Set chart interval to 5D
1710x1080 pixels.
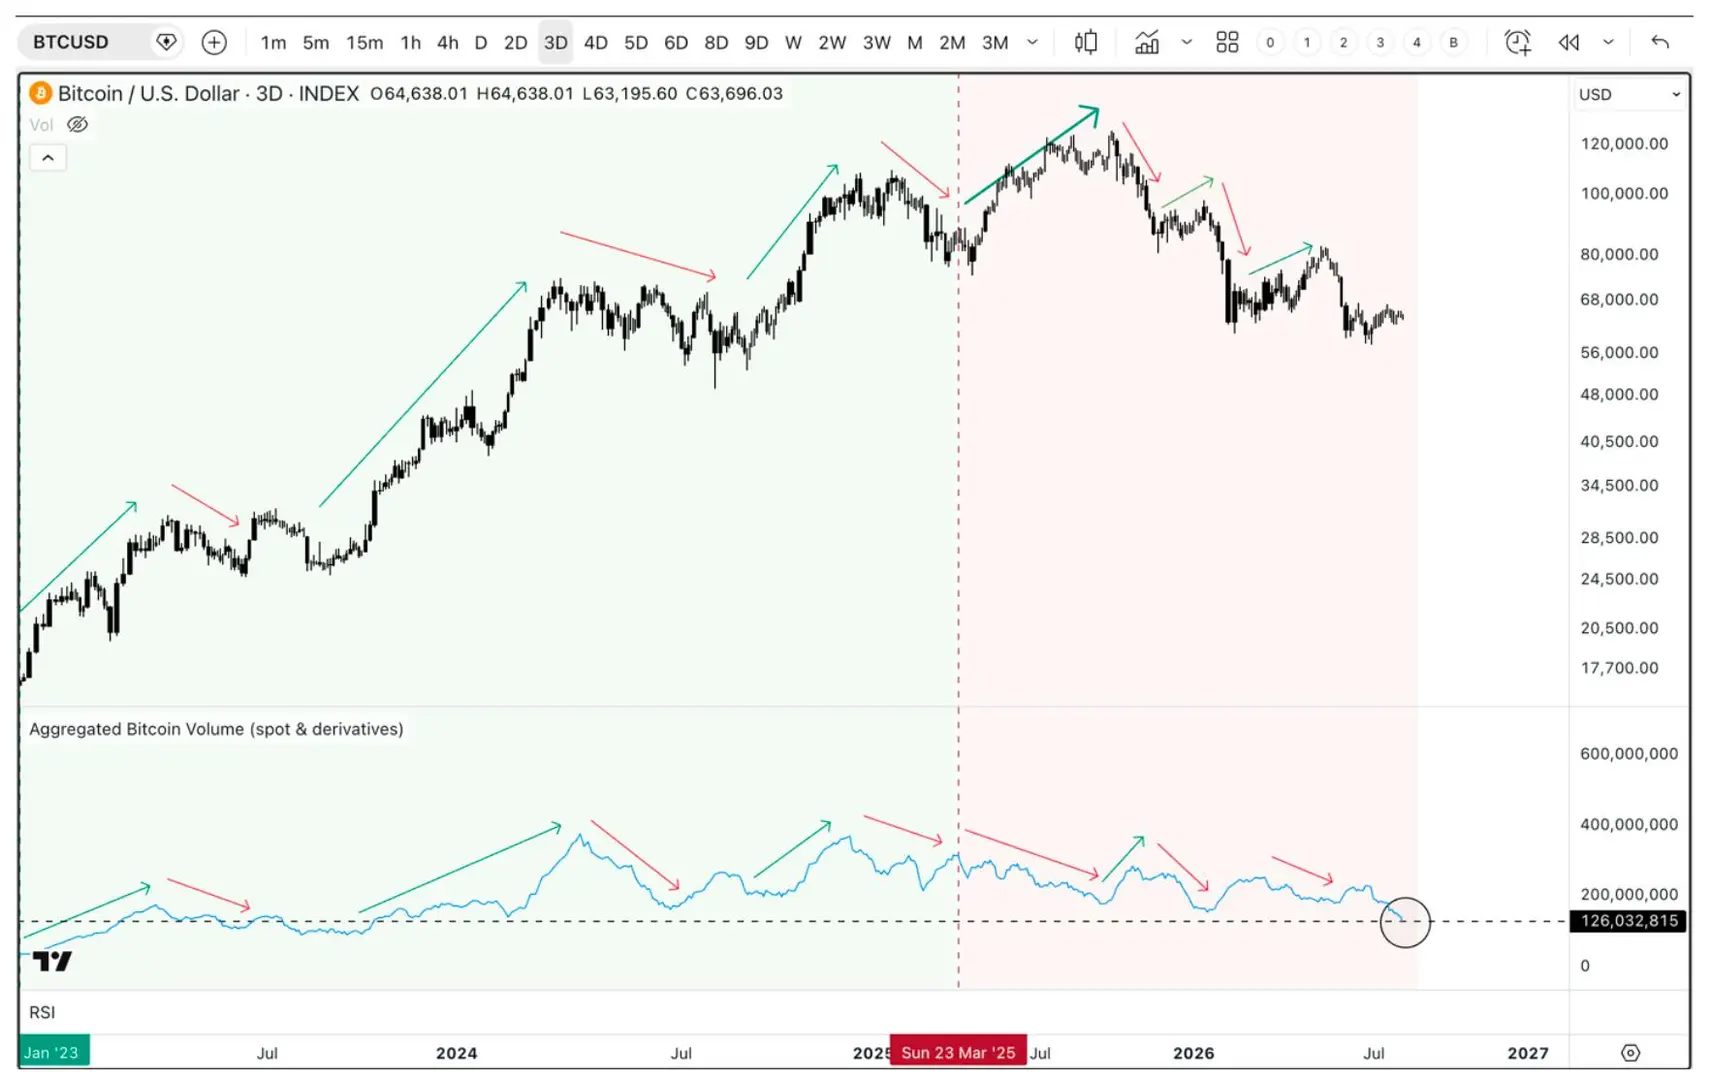(x=636, y=43)
